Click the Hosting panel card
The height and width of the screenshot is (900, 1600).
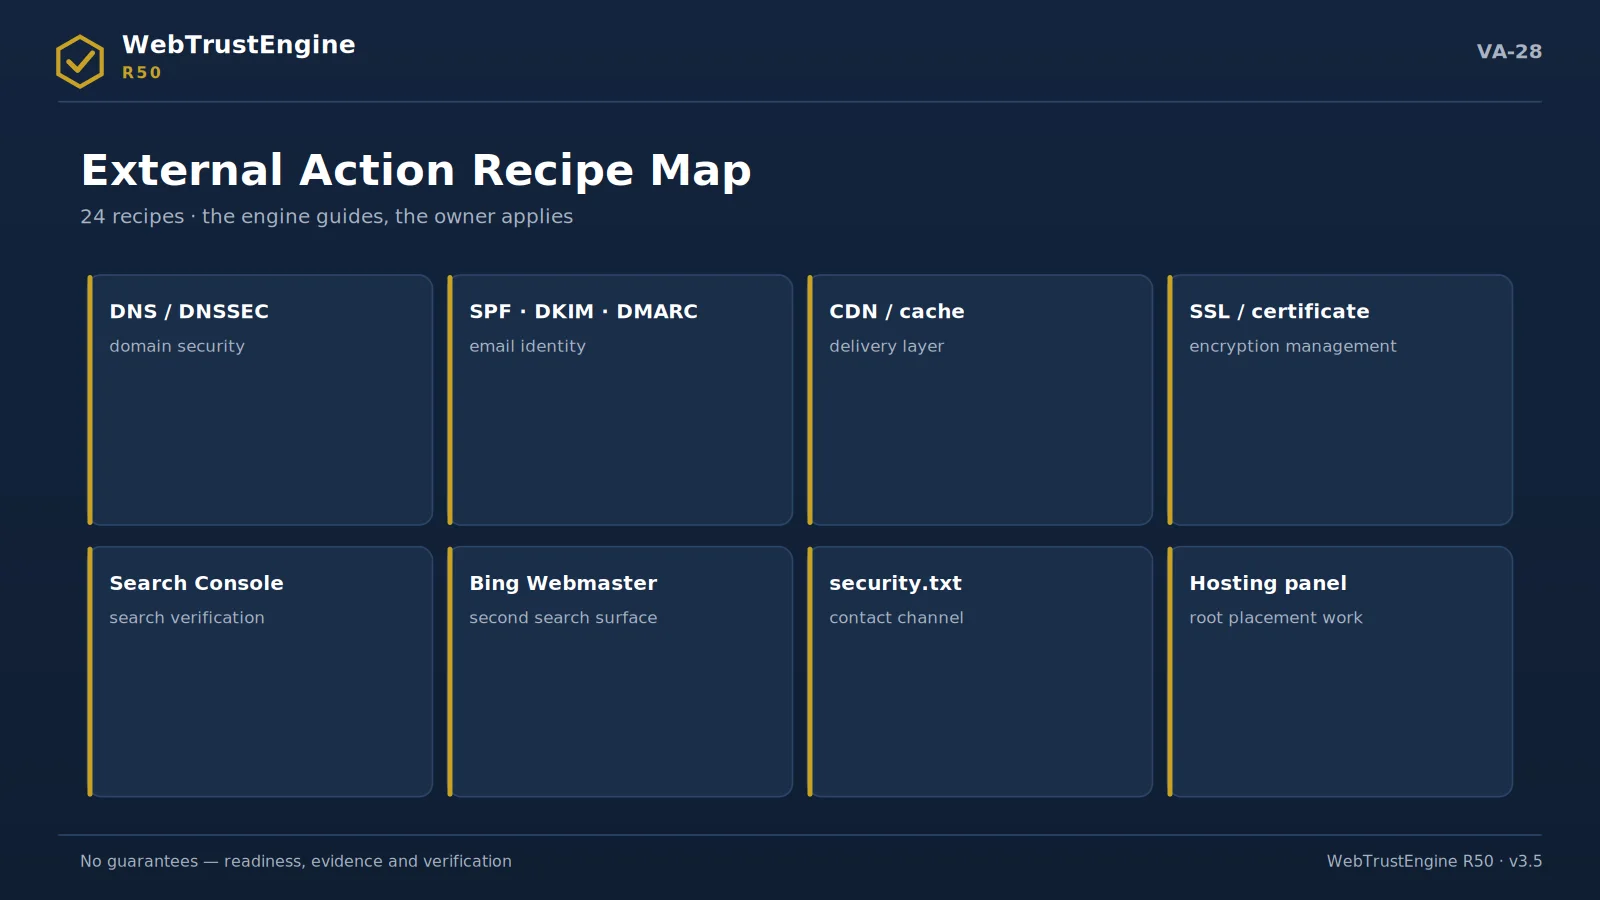point(1340,672)
